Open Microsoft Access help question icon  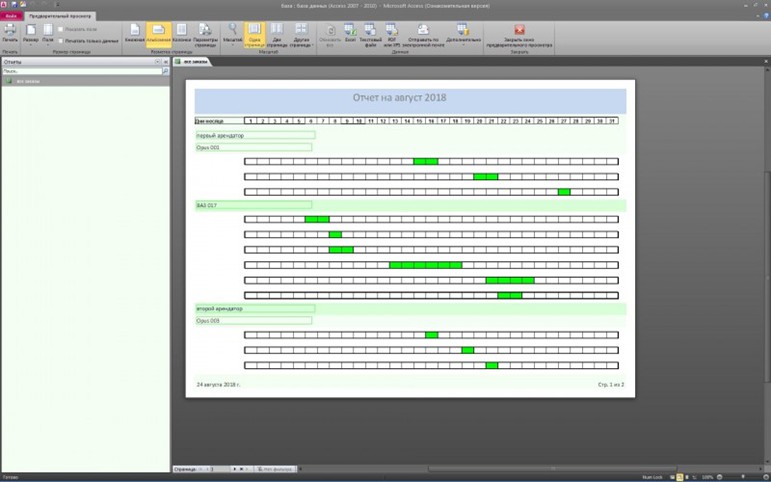(x=766, y=16)
